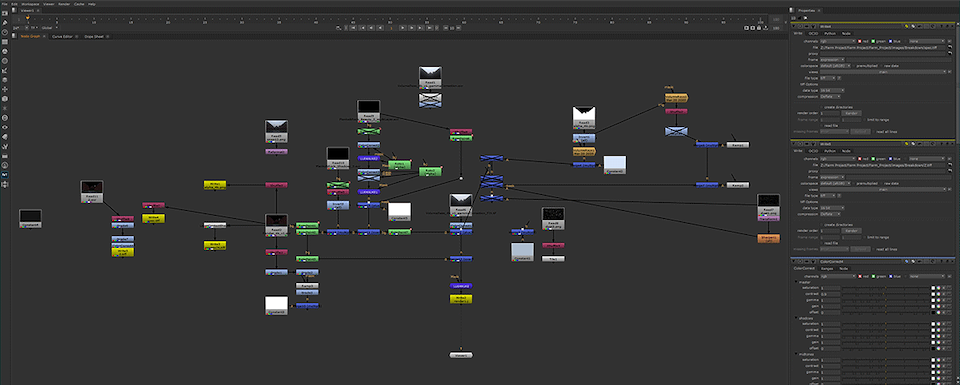Screen dimensions: 960x385
Task: Collapse the shadows group in ColorCorrect4
Action: pyautogui.click(x=796, y=318)
